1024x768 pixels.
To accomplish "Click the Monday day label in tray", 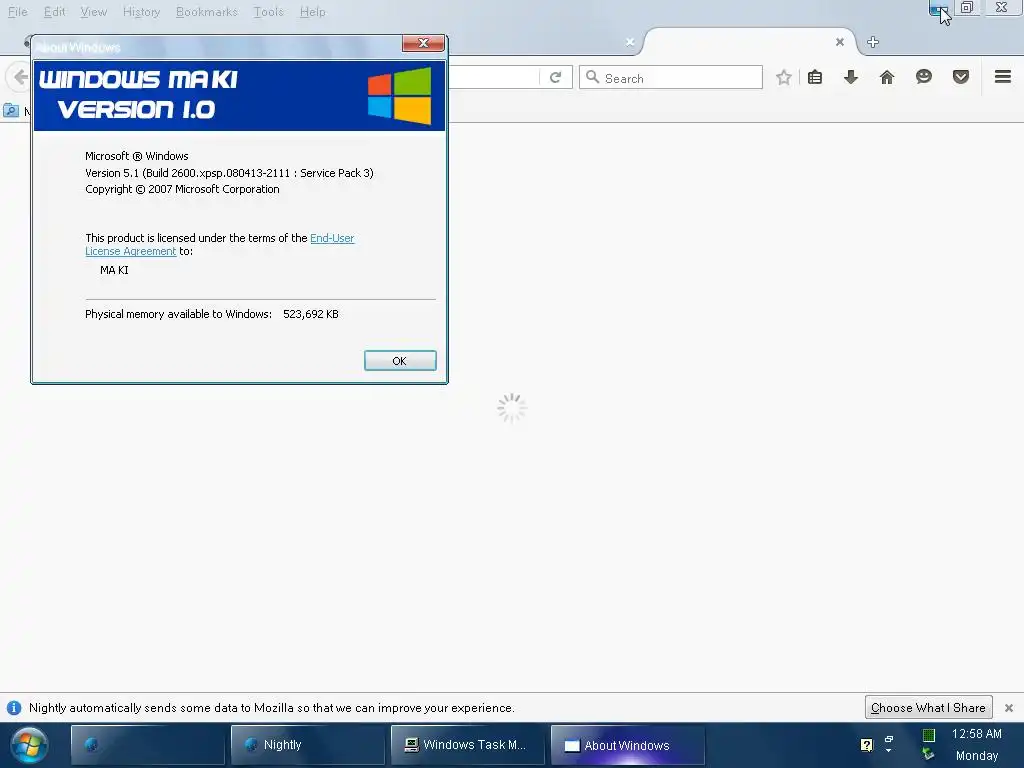I will (x=977, y=756).
